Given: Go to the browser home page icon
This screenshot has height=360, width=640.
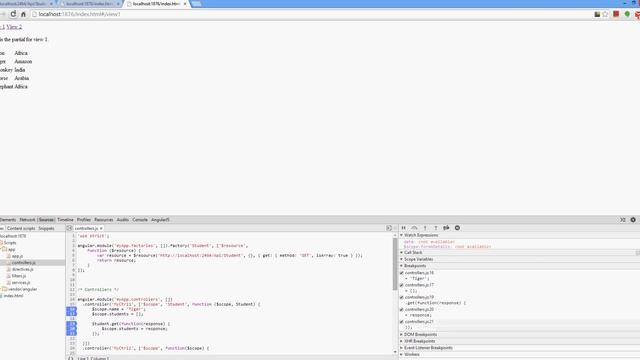Looking at the screenshot, I should (x=23, y=14).
